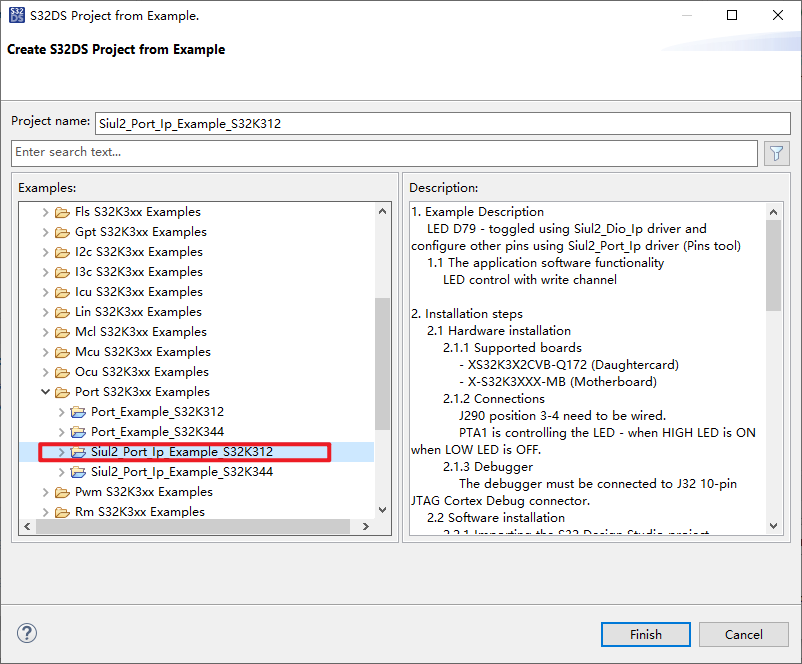Click the Siul2_Port_Ip_Example_S32K344 project icon
Viewport: 802px width, 664px height.
(x=78, y=472)
